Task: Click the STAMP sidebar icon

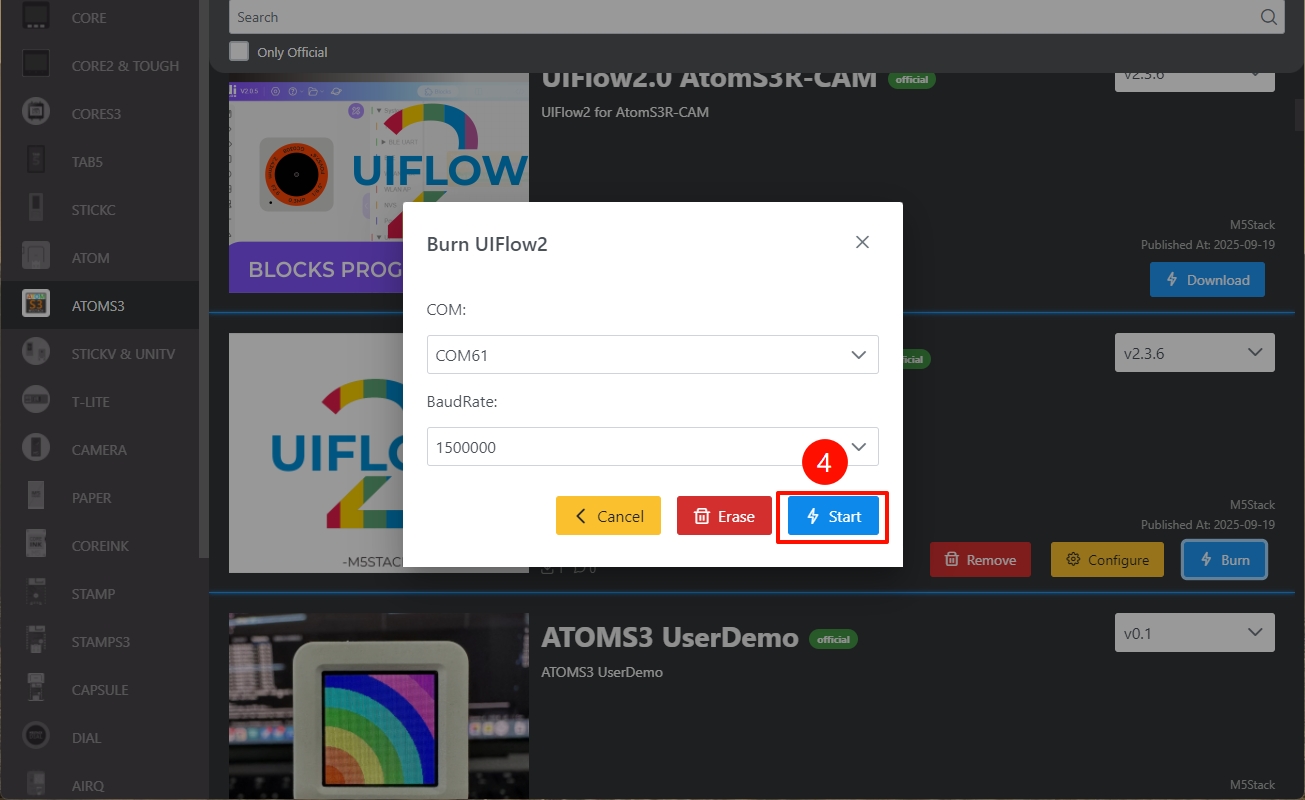Action: [36, 593]
